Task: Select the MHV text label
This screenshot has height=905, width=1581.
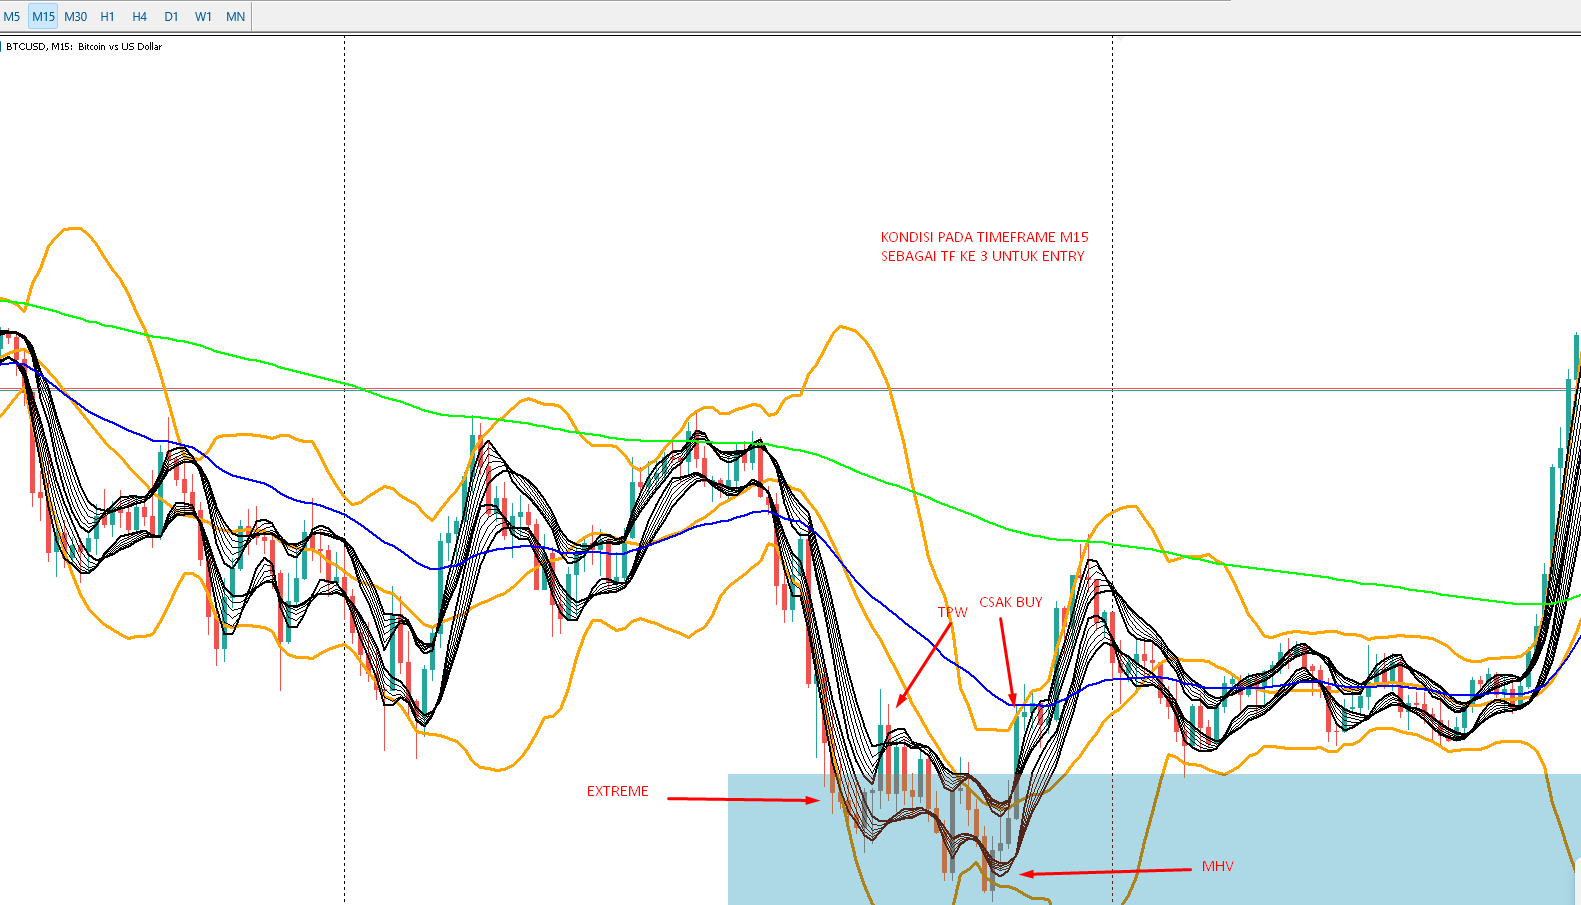Action: (1217, 866)
